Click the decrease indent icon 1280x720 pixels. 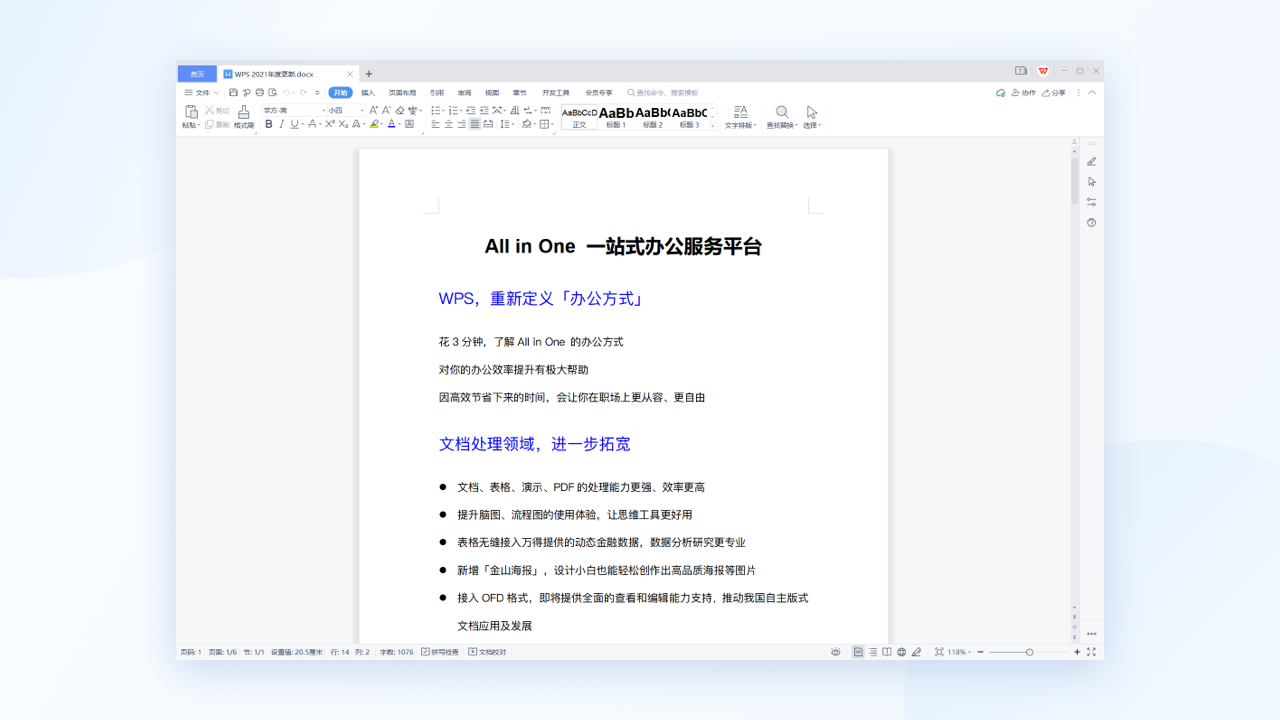(x=470, y=110)
